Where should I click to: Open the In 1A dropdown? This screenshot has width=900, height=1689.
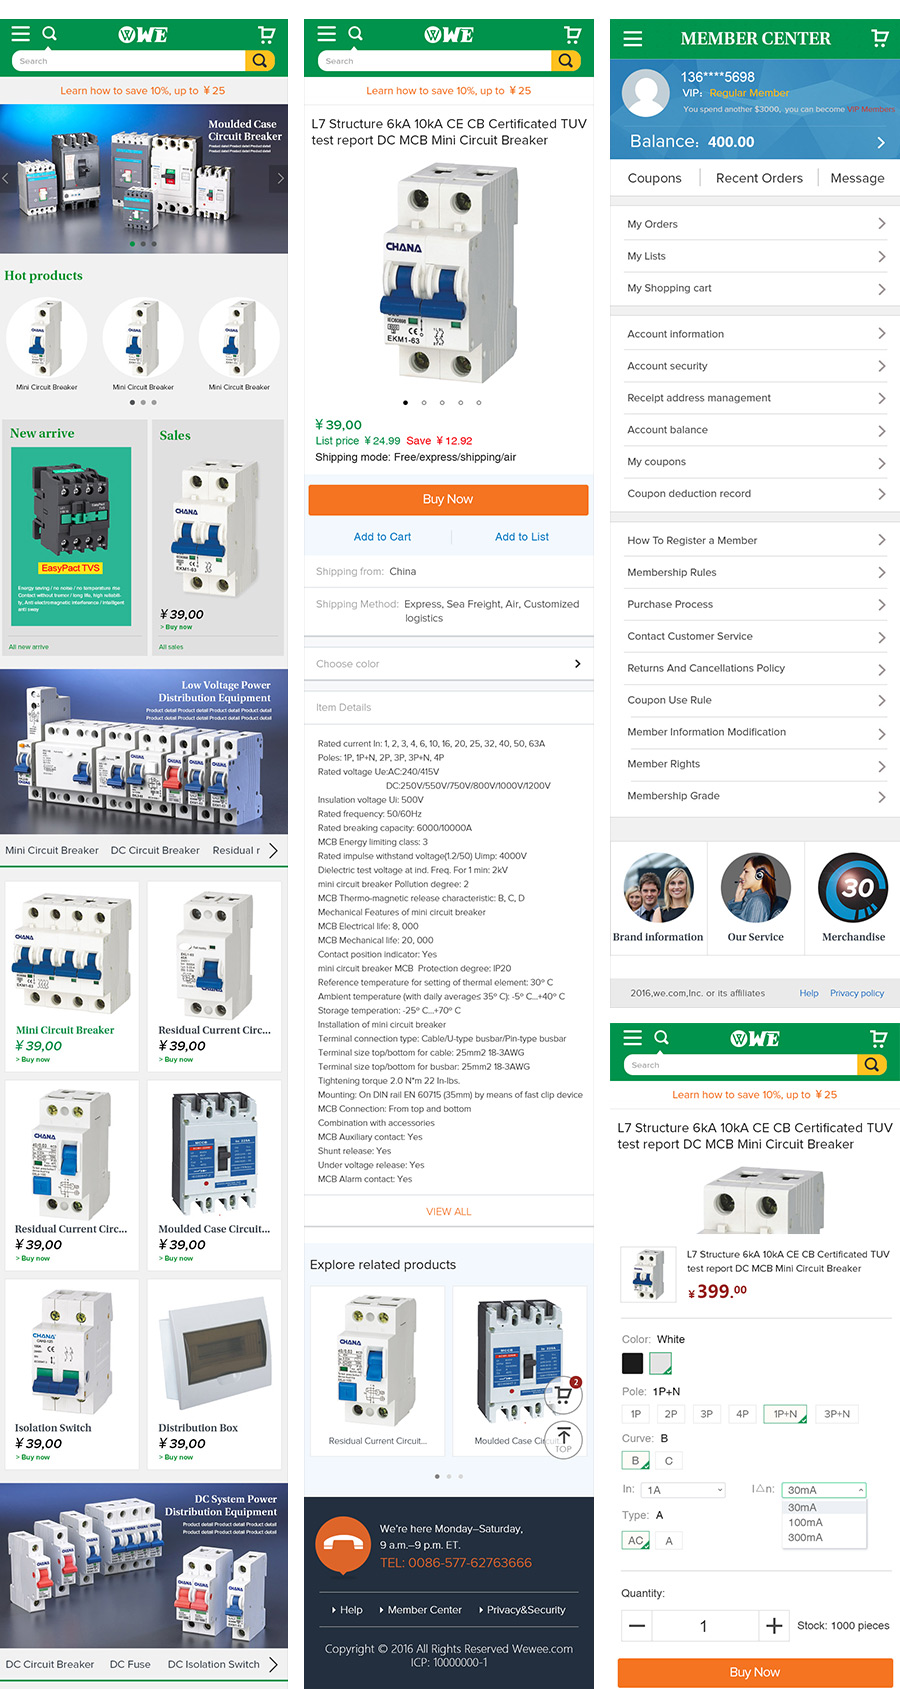coord(684,1490)
